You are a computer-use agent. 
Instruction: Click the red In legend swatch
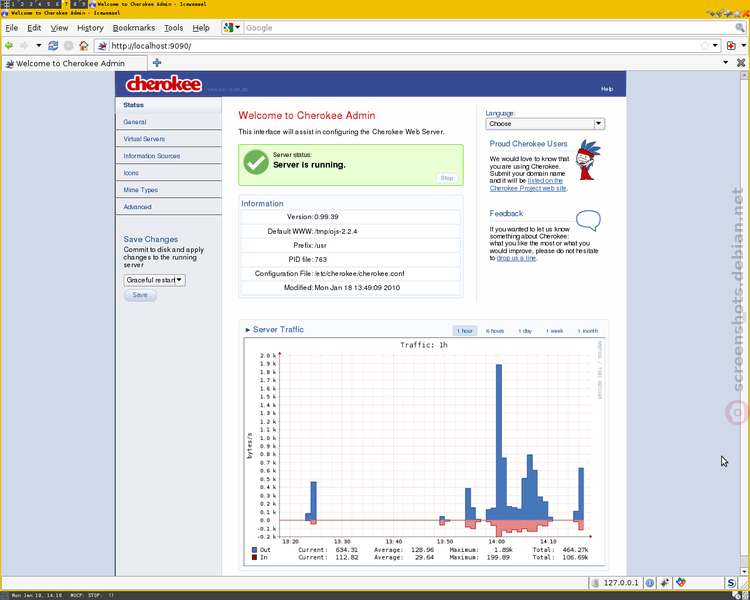click(254, 557)
